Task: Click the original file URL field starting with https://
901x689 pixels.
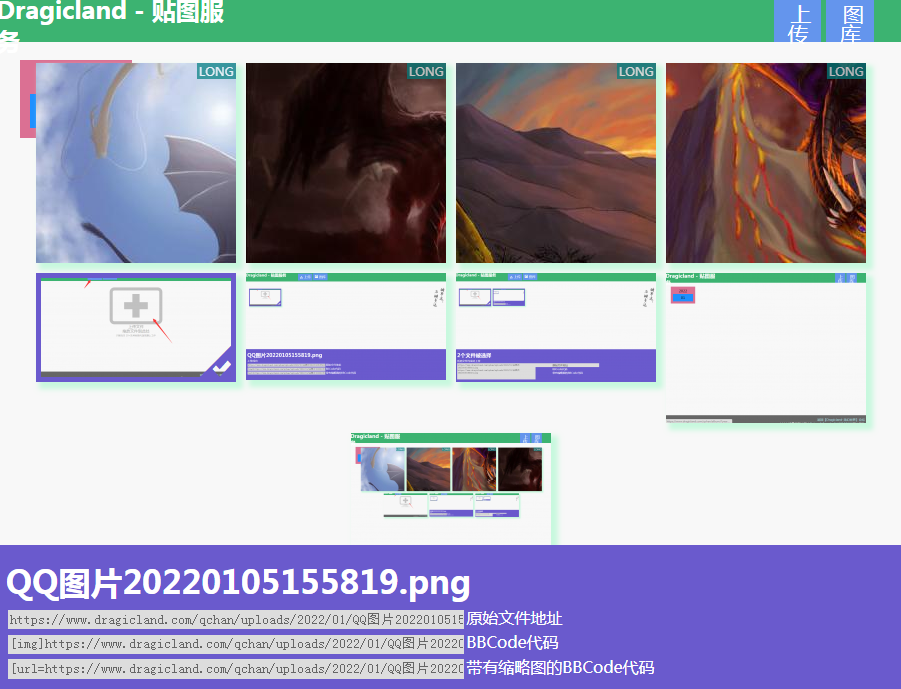Action: (236, 619)
